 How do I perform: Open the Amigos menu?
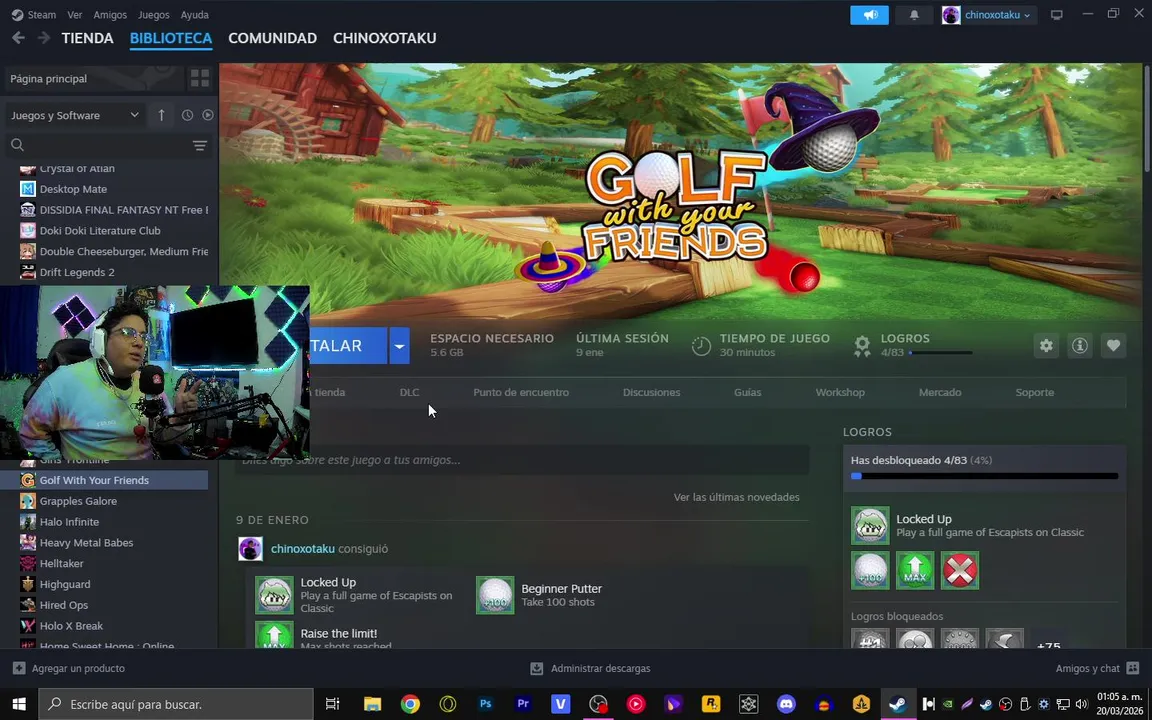coord(110,15)
